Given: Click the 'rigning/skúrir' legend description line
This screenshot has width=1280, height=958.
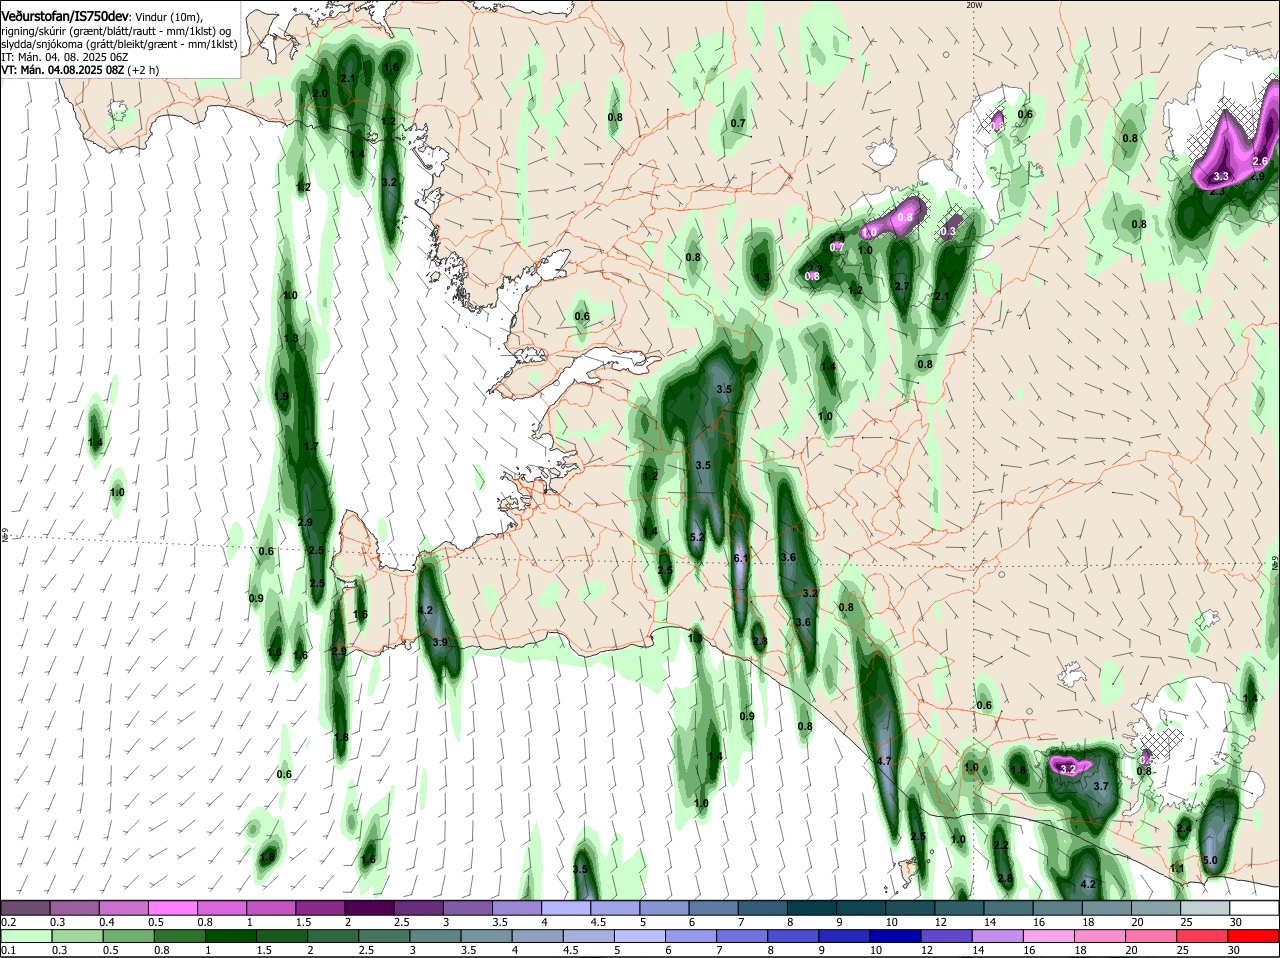Looking at the screenshot, I should [116, 31].
